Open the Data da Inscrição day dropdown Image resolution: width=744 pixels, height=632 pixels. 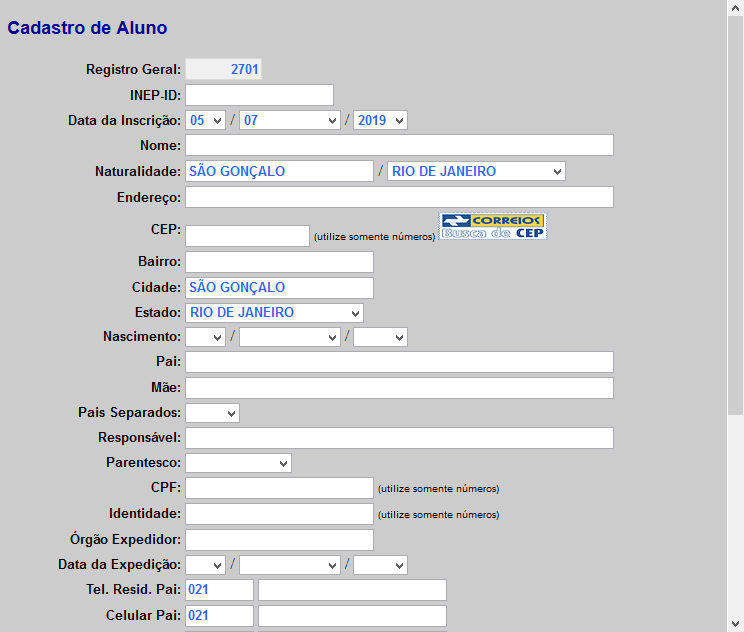tap(205, 120)
